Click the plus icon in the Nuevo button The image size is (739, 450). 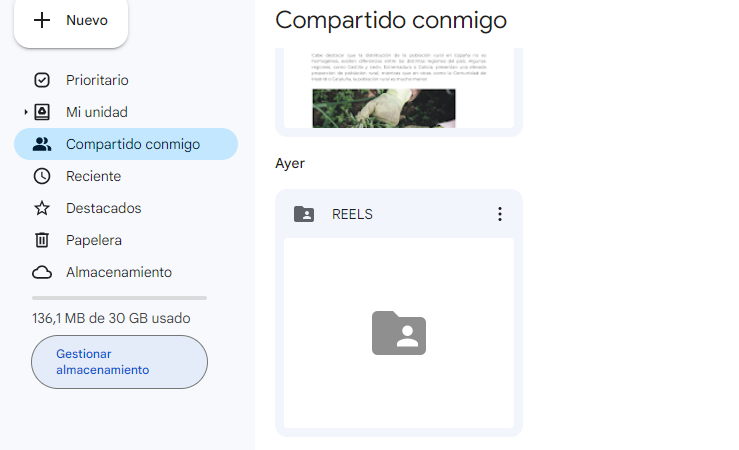[x=42, y=20]
